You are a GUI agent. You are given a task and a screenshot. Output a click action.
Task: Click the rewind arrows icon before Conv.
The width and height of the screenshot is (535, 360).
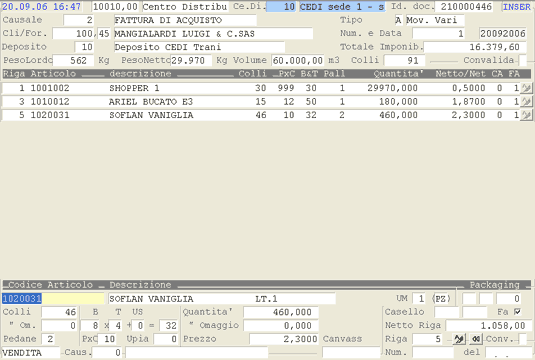476,339
